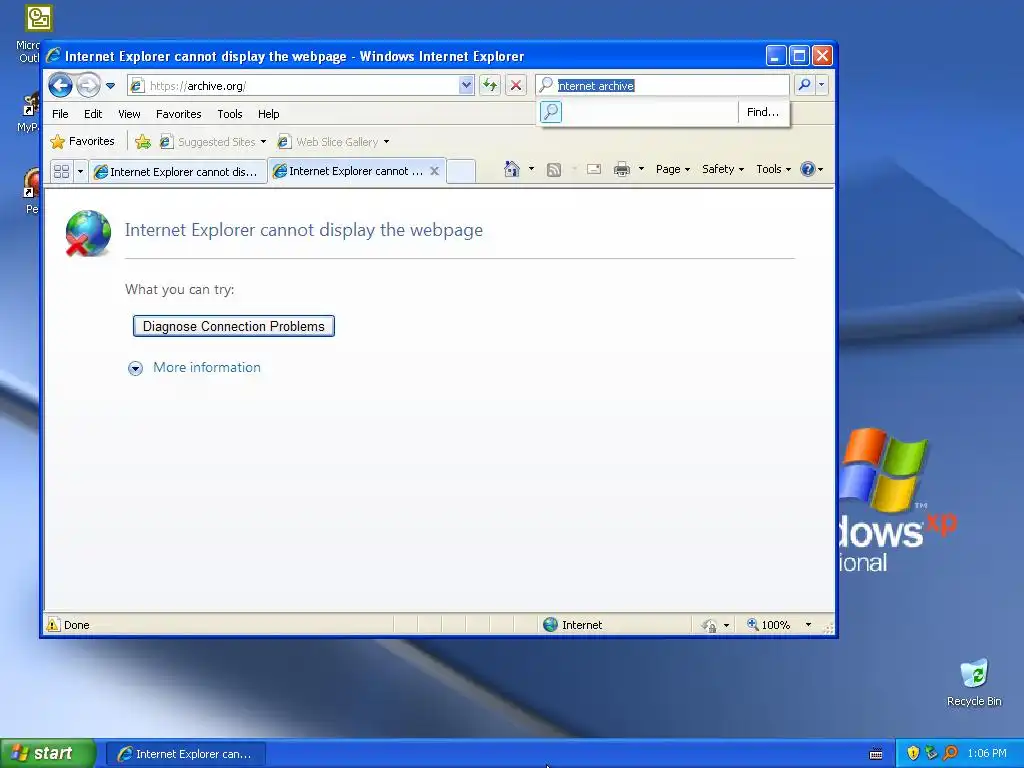Maximize the Internet Explorer window
This screenshot has width=1024, height=768.
799,56
